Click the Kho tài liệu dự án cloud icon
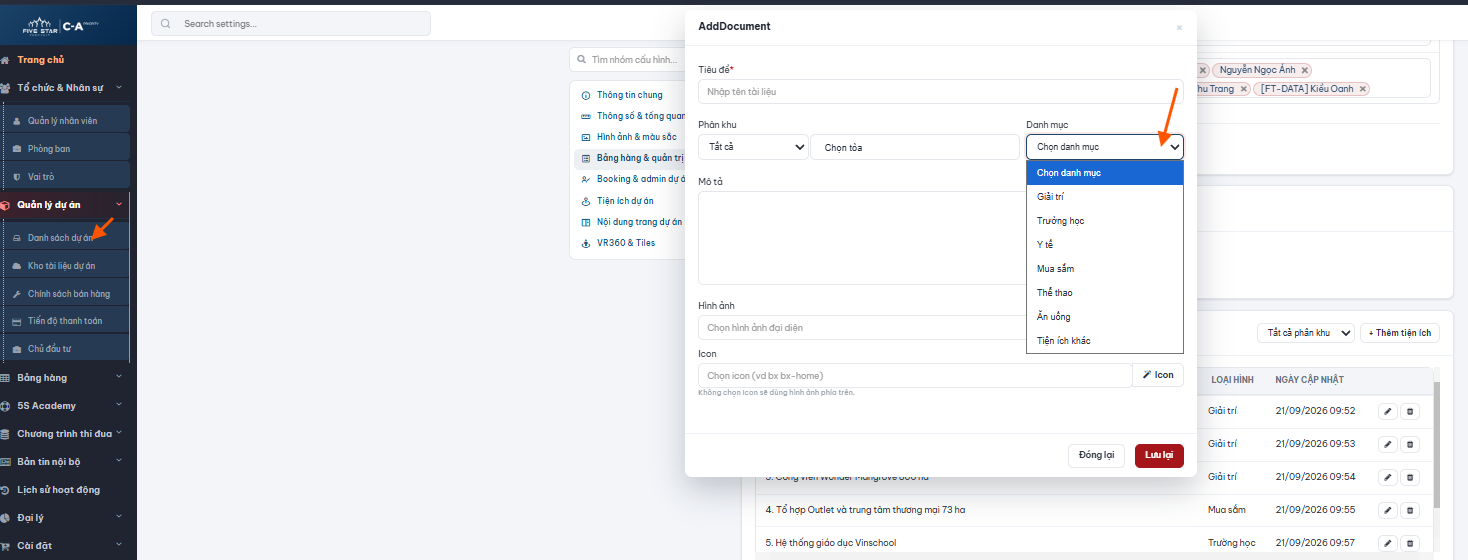The height and width of the screenshot is (560, 1468). pyautogui.click(x=17, y=266)
